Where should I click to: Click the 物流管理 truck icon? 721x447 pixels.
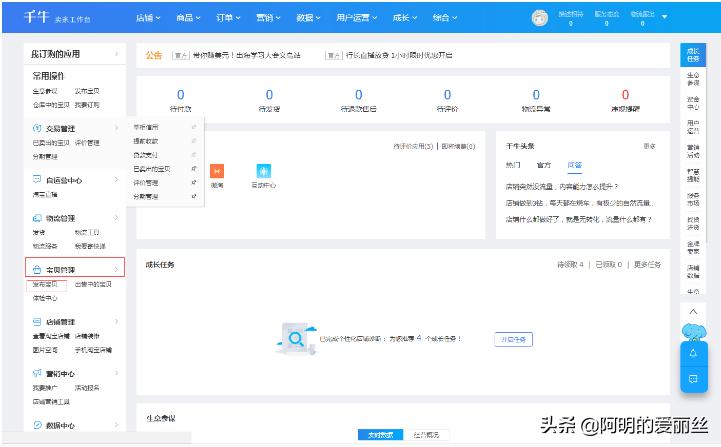(x=37, y=218)
